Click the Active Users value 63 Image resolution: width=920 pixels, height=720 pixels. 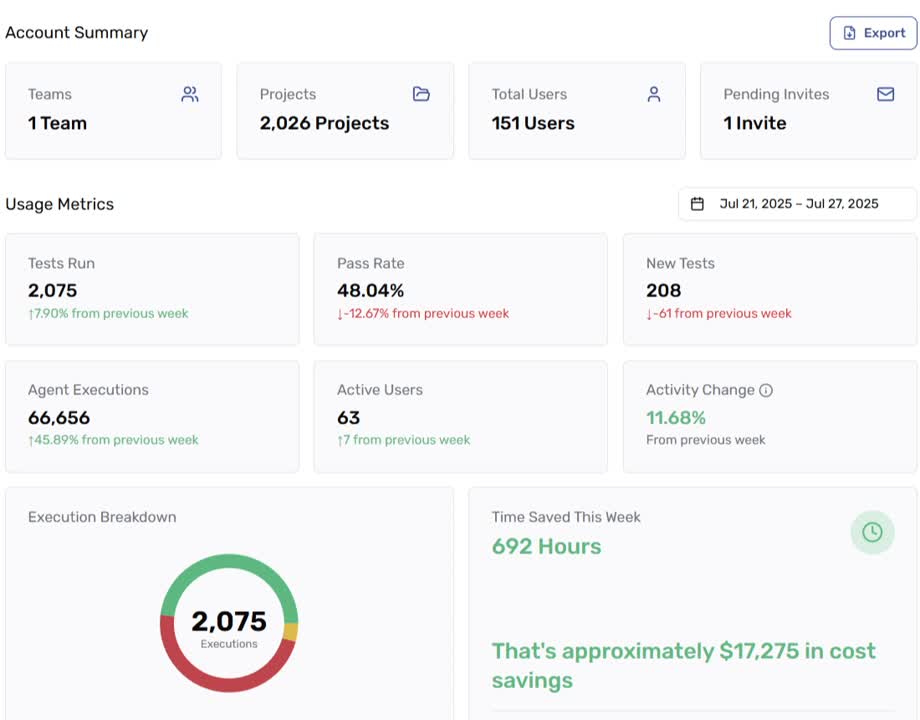tap(349, 418)
